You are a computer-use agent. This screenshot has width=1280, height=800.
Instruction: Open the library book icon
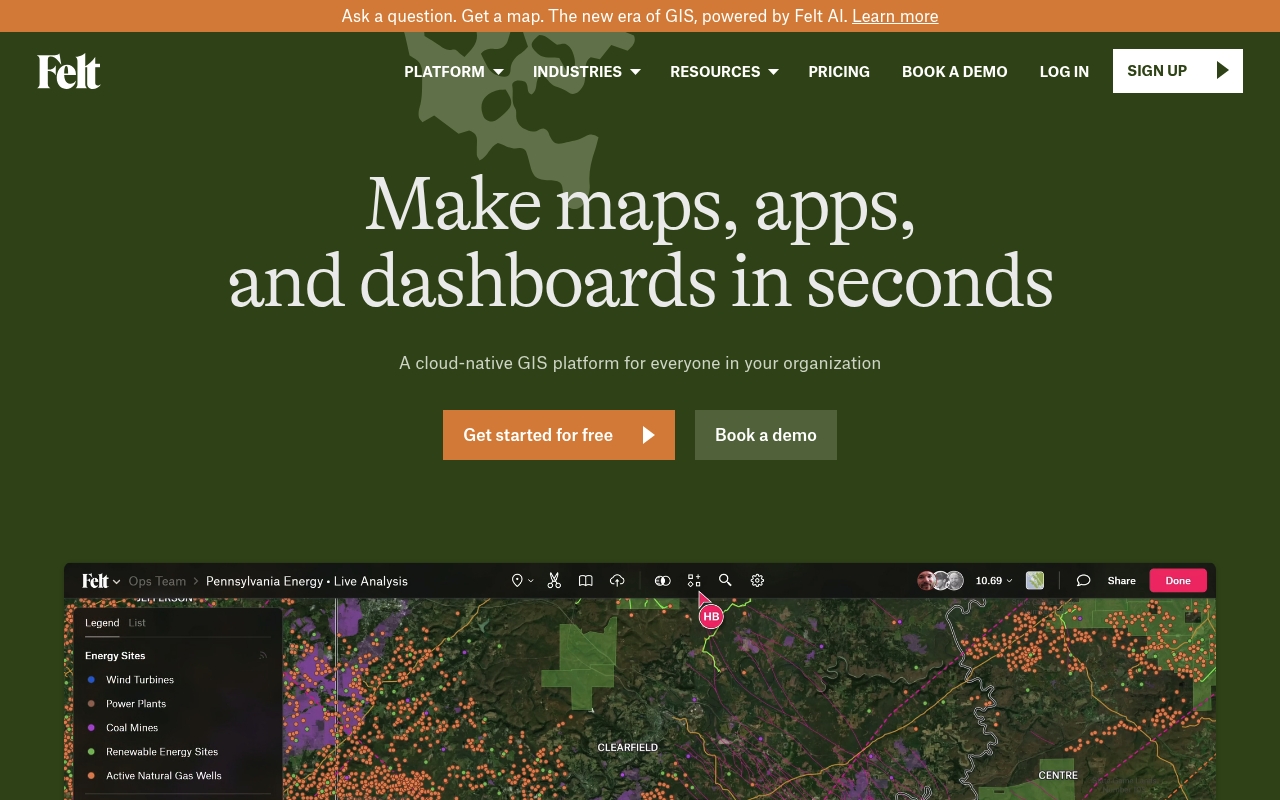click(586, 580)
